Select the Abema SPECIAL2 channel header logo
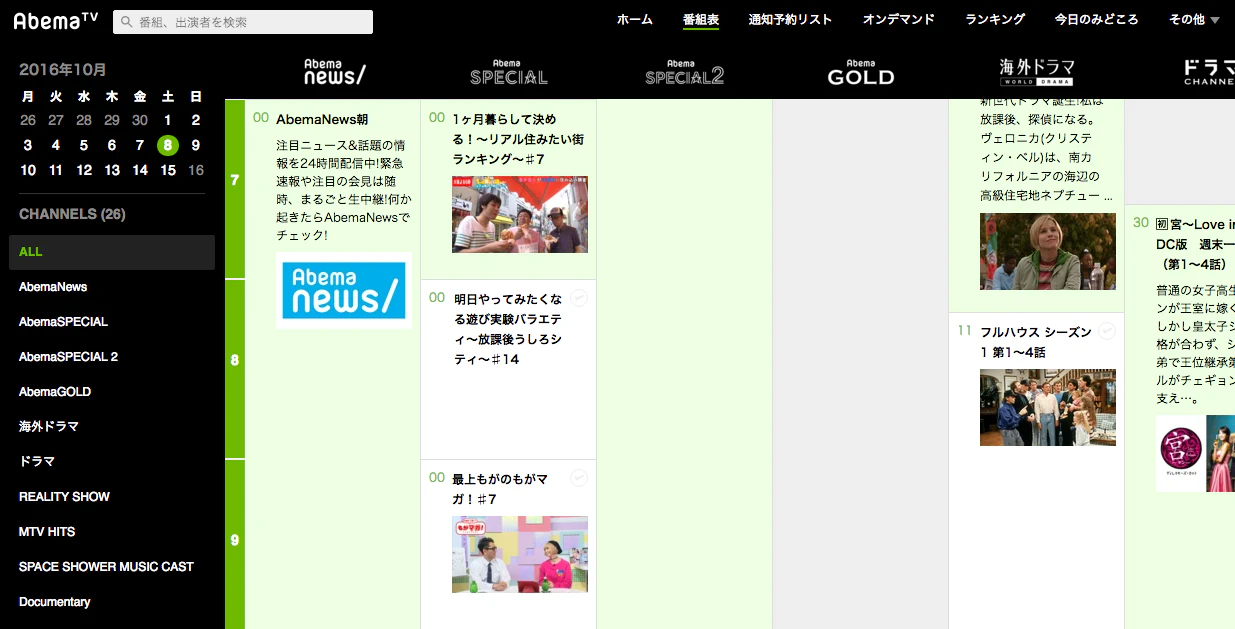The image size is (1235, 629). [685, 72]
